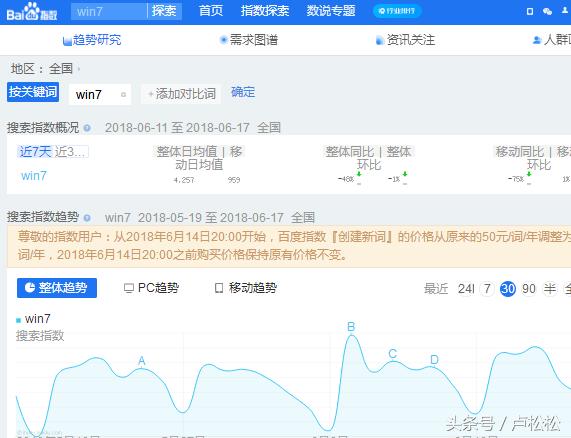Select the 近7天 period tab
Image resolution: width=571 pixels, height=438 pixels.
35,152
